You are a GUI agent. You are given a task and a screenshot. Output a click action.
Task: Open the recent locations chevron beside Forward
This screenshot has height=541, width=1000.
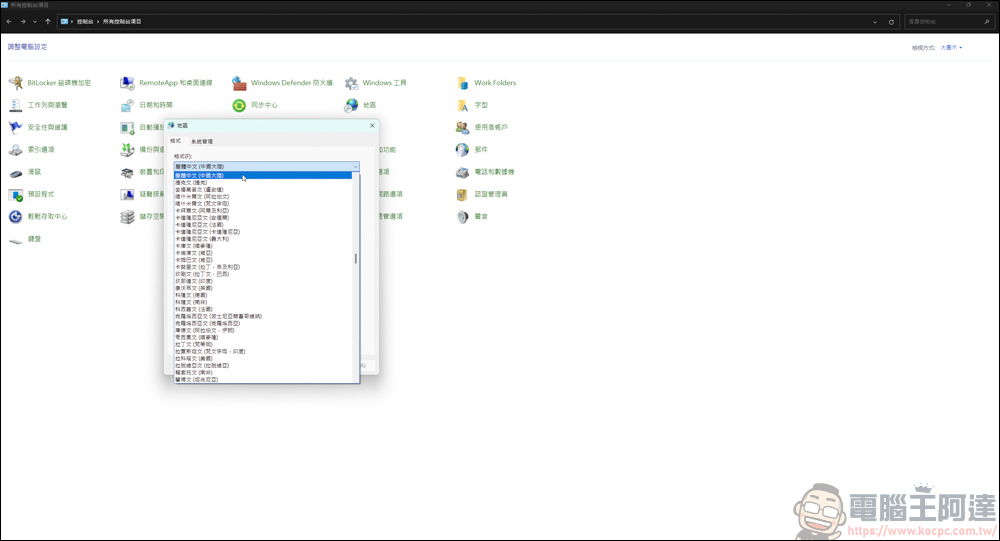click(34, 22)
